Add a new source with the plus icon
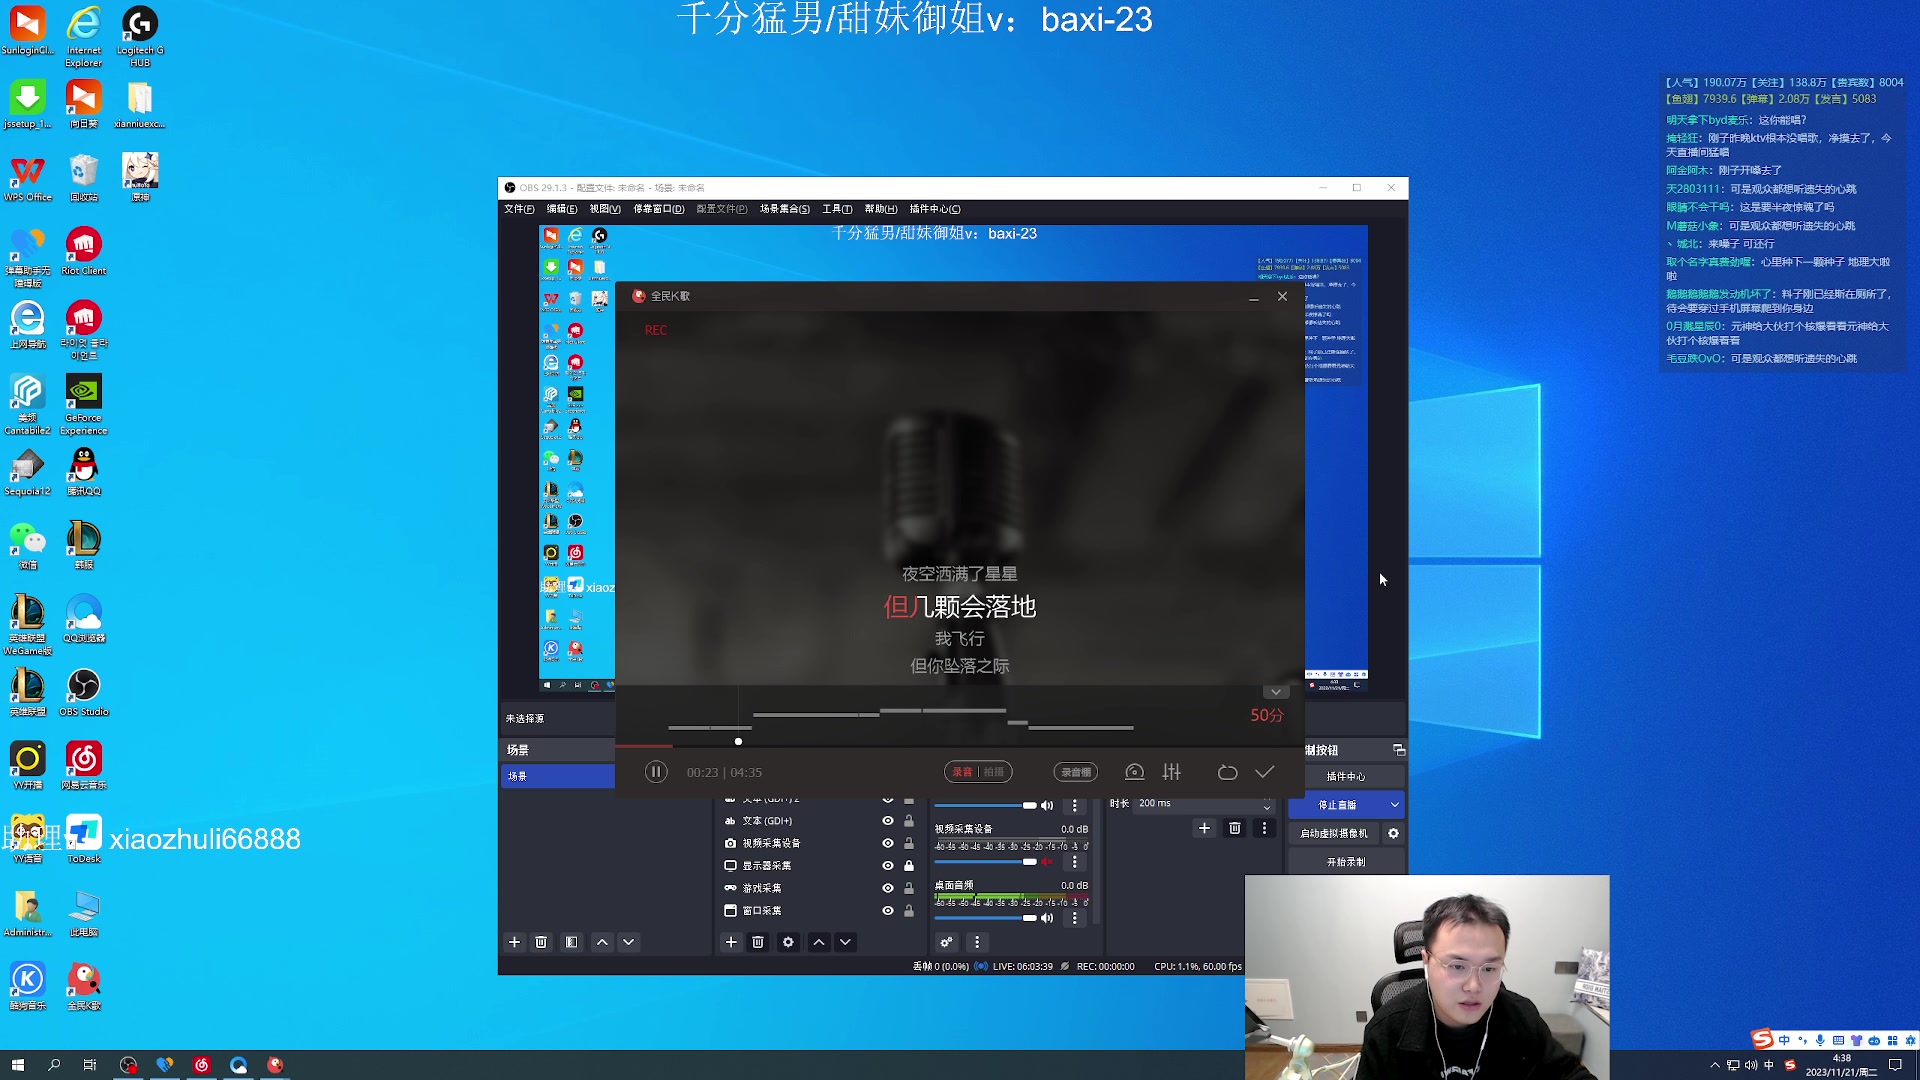 pos(731,942)
